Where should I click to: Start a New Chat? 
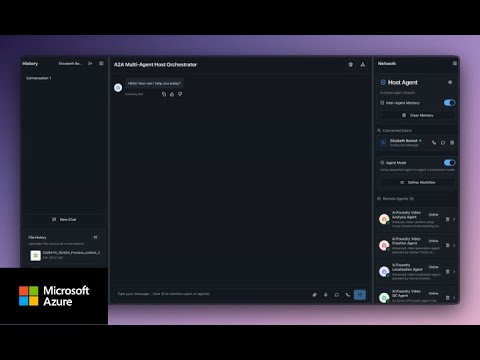pyautogui.click(x=64, y=219)
